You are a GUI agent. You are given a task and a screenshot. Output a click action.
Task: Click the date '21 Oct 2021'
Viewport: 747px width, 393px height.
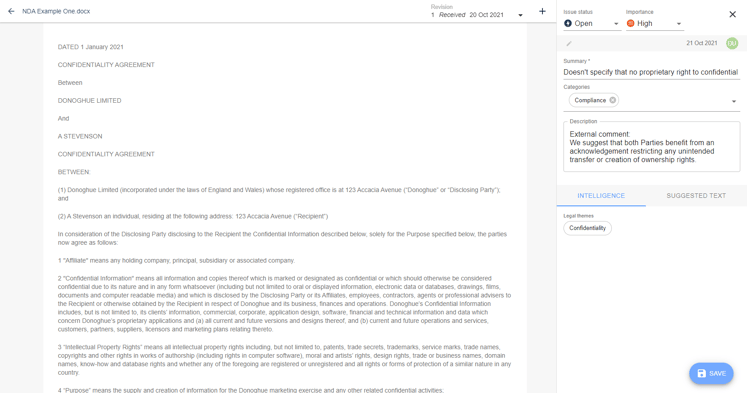(x=702, y=43)
